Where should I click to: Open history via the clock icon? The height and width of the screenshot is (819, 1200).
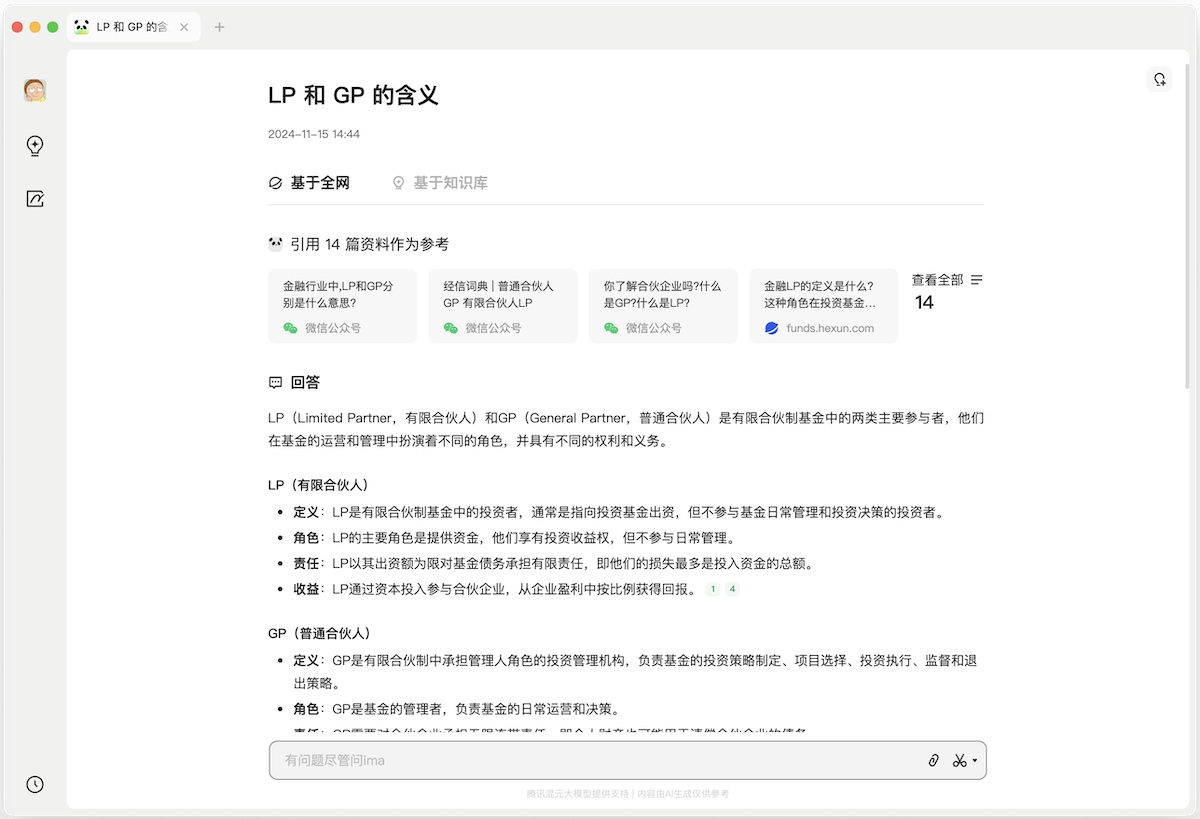[35, 784]
